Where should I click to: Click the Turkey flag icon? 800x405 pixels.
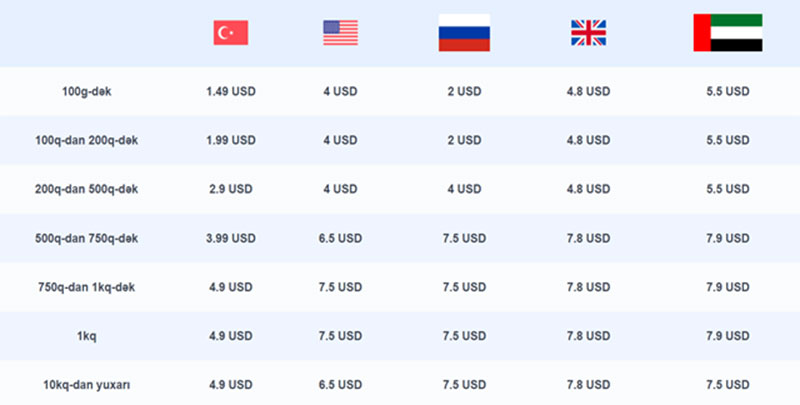pyautogui.click(x=230, y=33)
